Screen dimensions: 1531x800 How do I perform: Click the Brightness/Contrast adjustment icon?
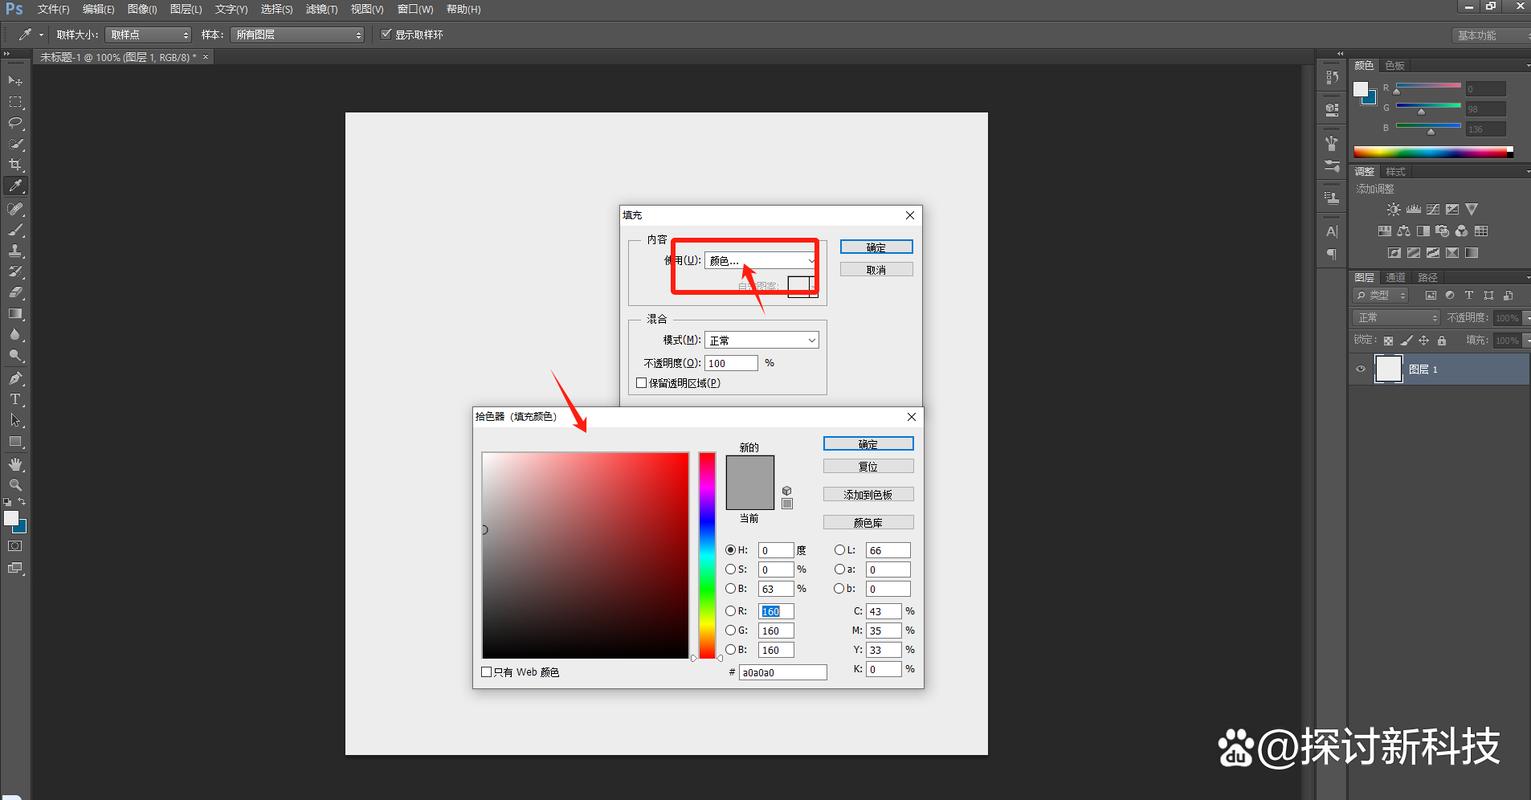1394,210
